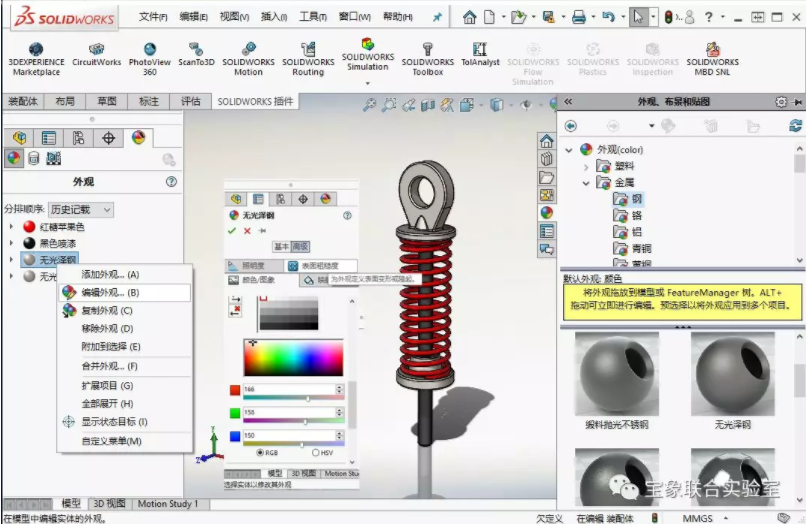Screen dimensions: 806x526
Task: Select the 钢 folder in tree
Action: [x=628, y=199]
